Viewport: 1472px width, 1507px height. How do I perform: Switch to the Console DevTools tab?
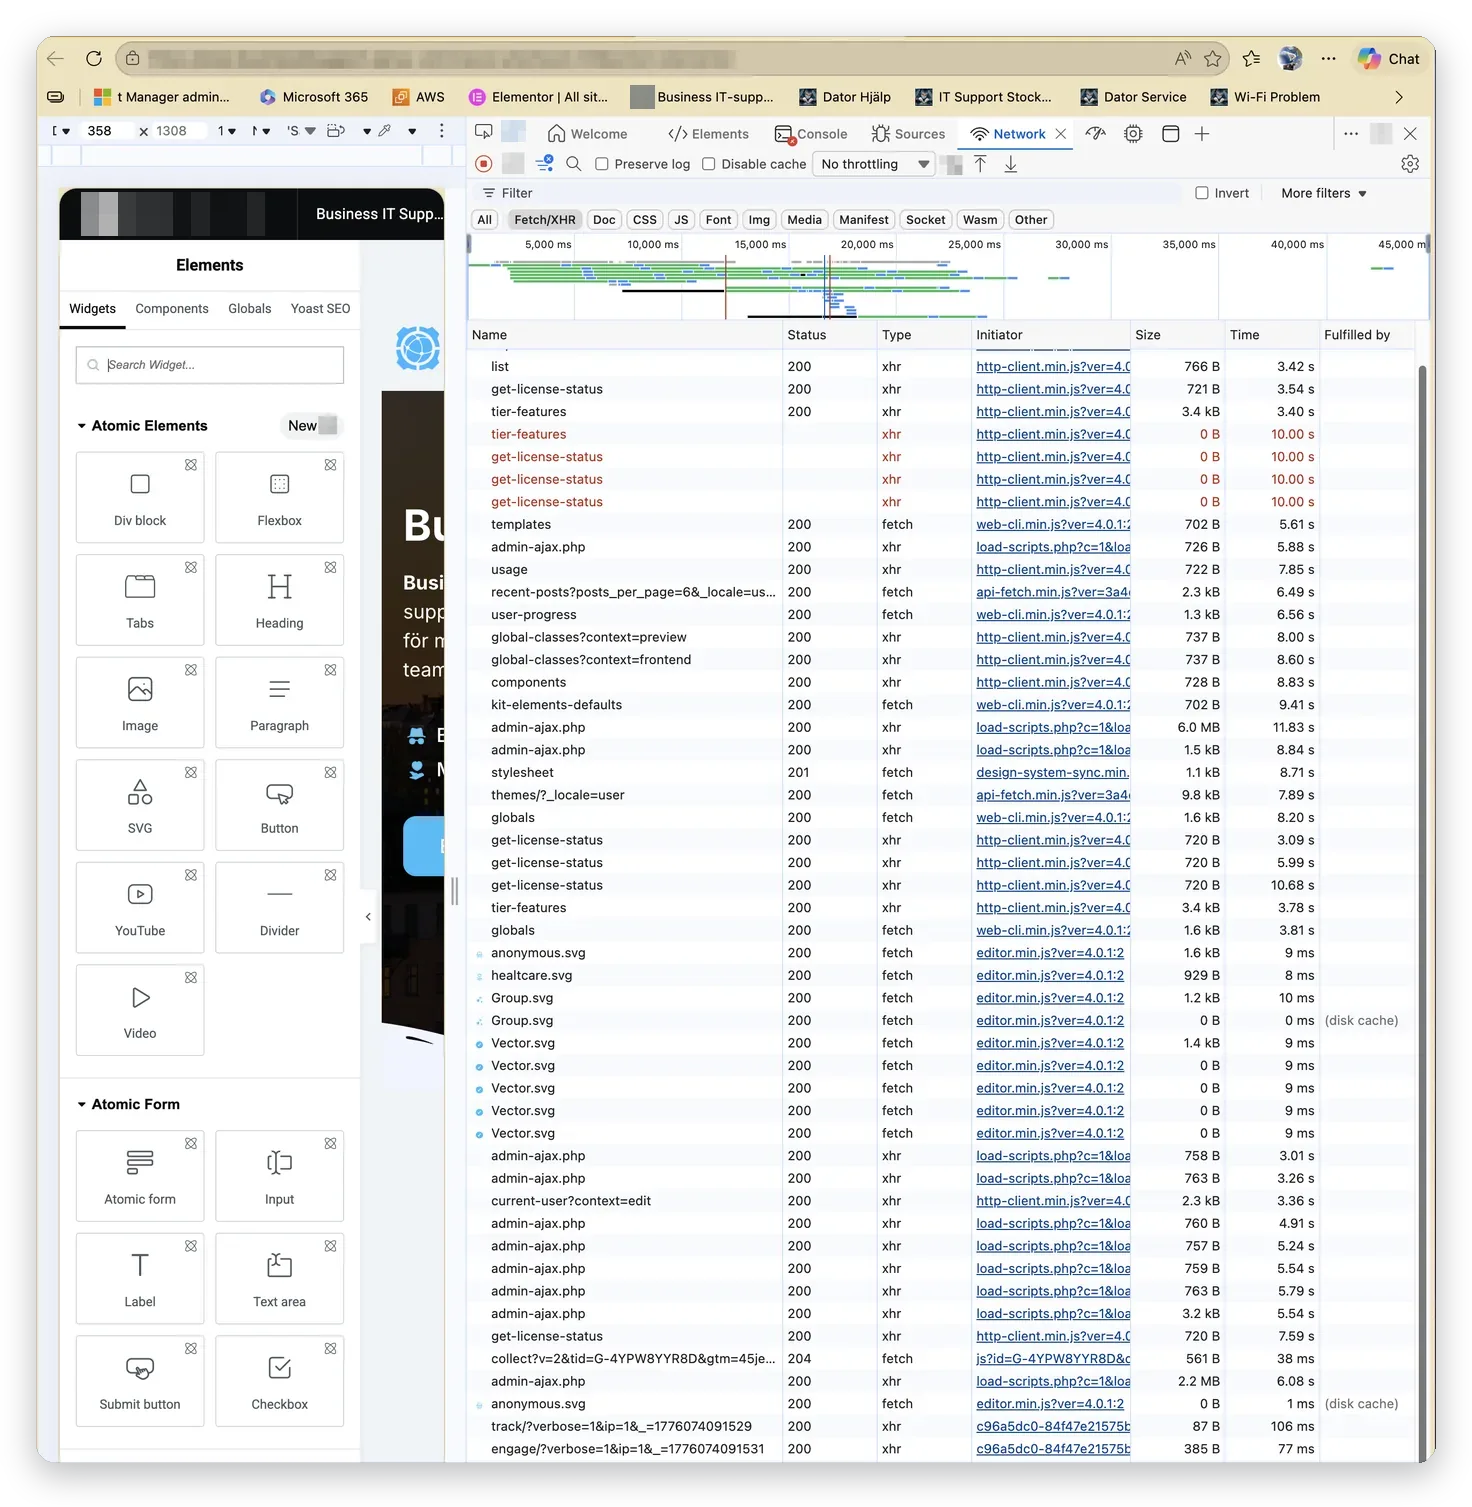pos(811,134)
